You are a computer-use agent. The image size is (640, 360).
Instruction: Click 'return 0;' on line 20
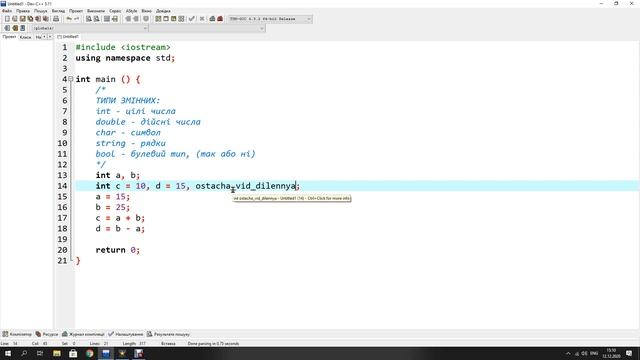[118, 250]
